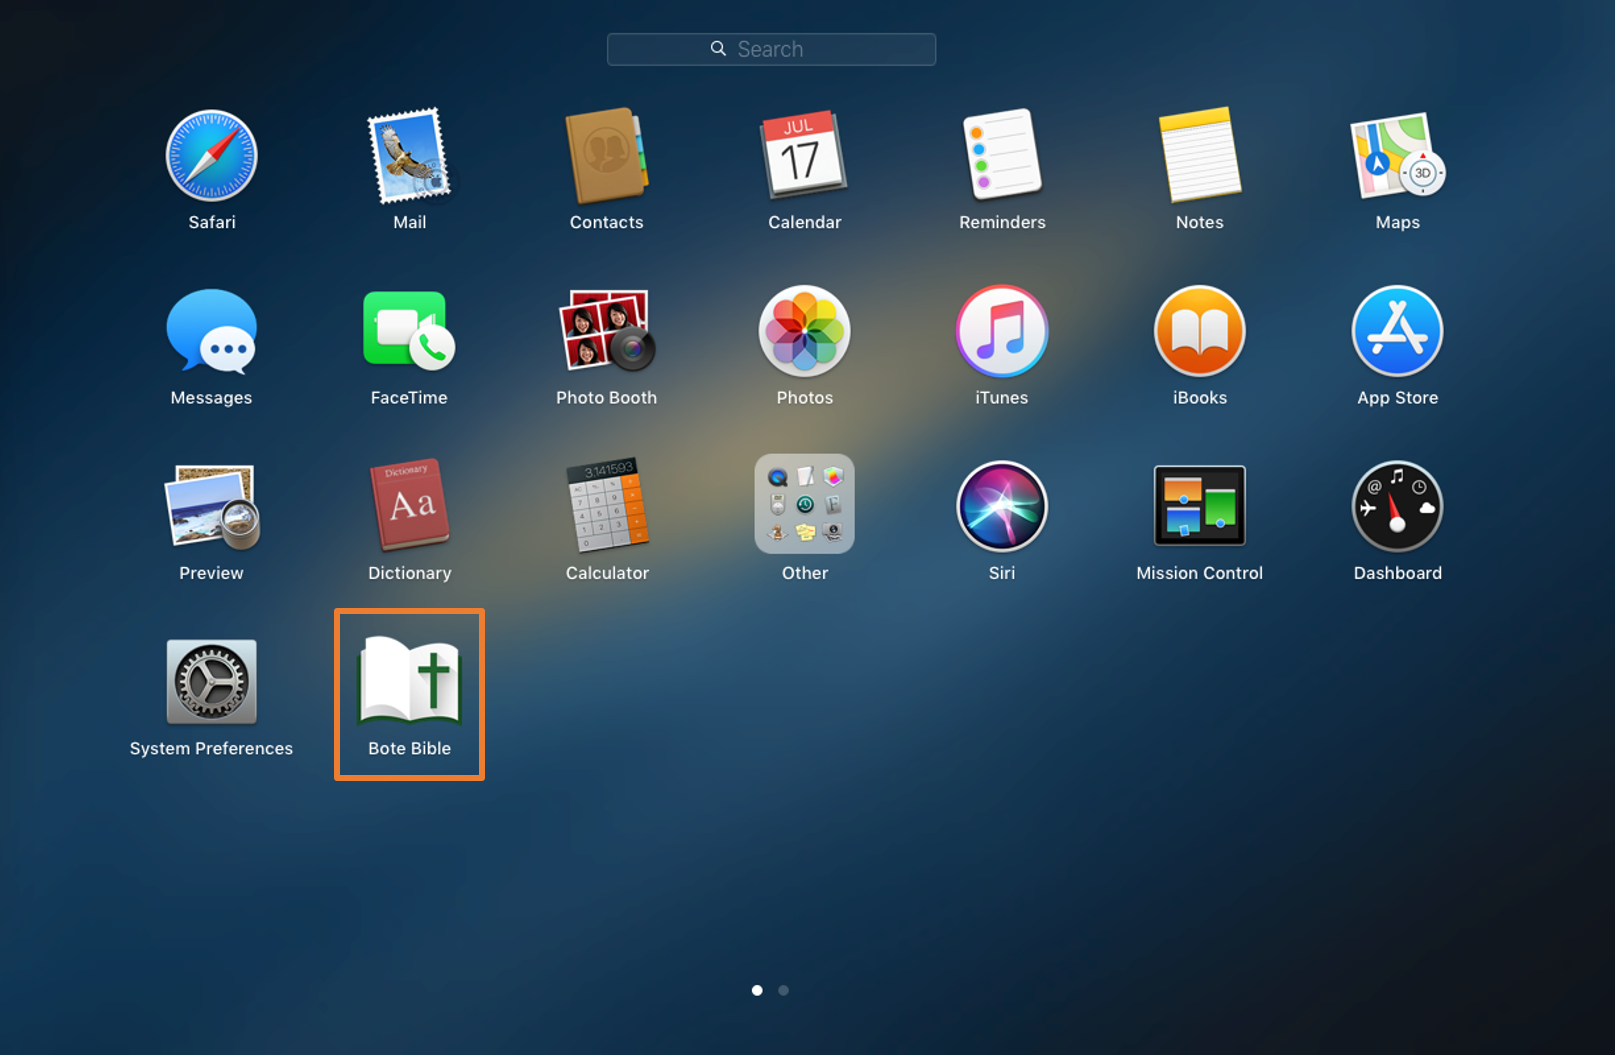
Task: Launch the Bote Bible app
Action: coord(409,682)
